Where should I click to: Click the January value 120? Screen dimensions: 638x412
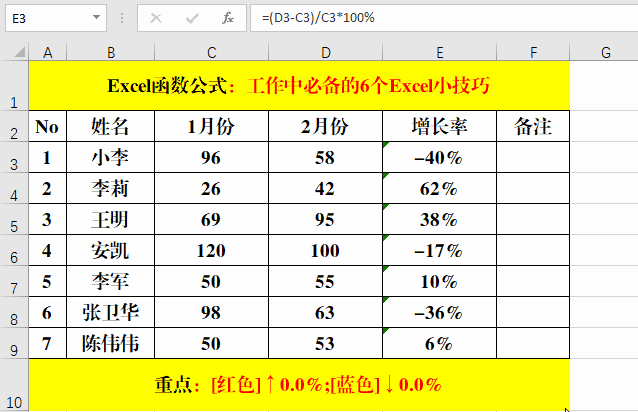pyautogui.click(x=212, y=250)
